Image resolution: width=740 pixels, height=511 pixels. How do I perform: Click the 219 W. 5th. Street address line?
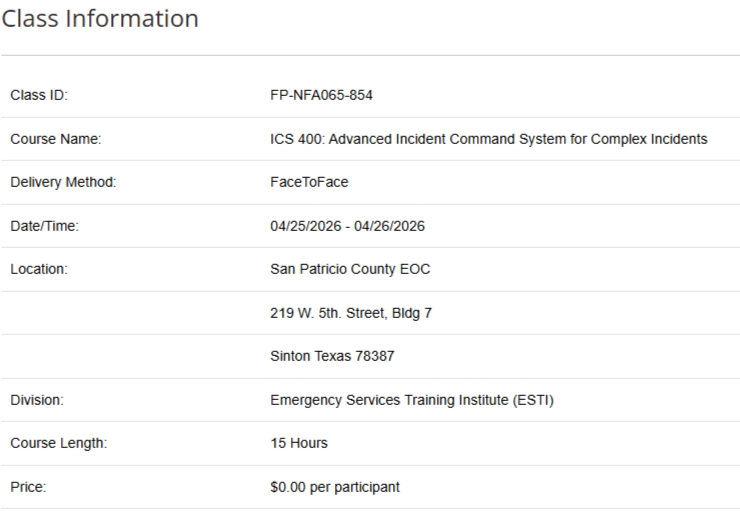click(345, 313)
